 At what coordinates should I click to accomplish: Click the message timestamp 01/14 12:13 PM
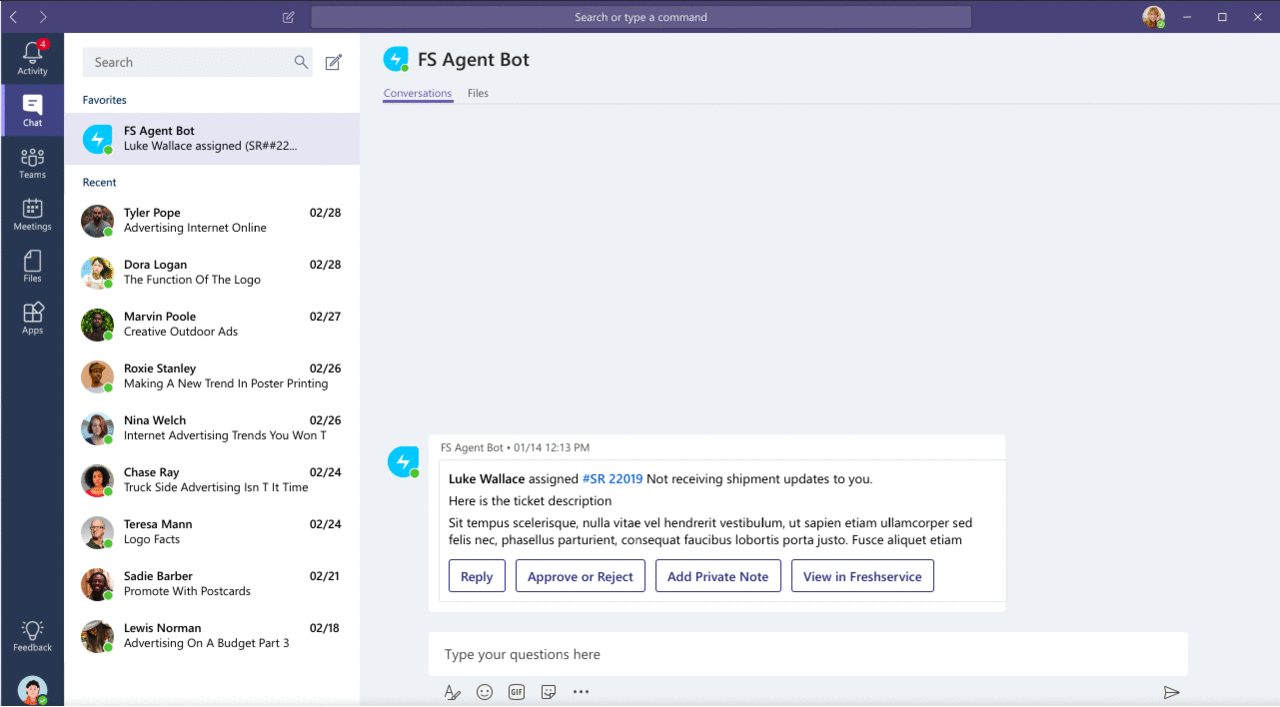click(552, 448)
